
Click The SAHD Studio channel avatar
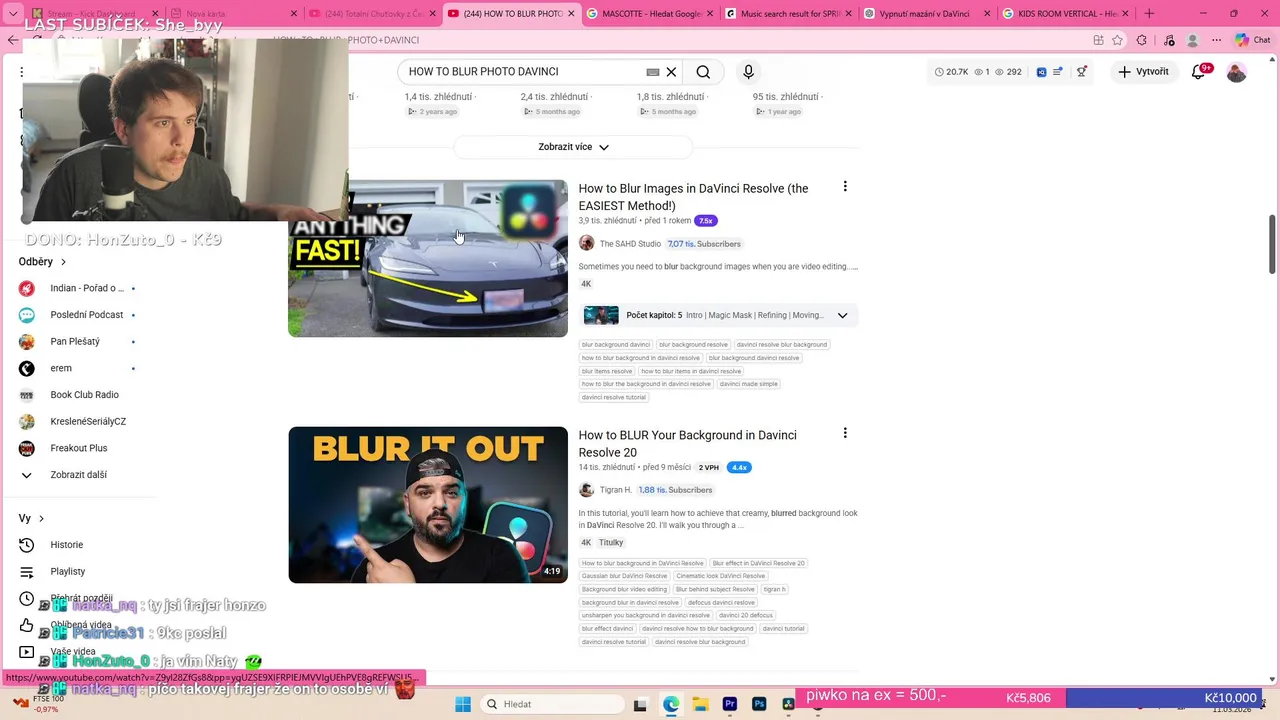[x=587, y=243]
